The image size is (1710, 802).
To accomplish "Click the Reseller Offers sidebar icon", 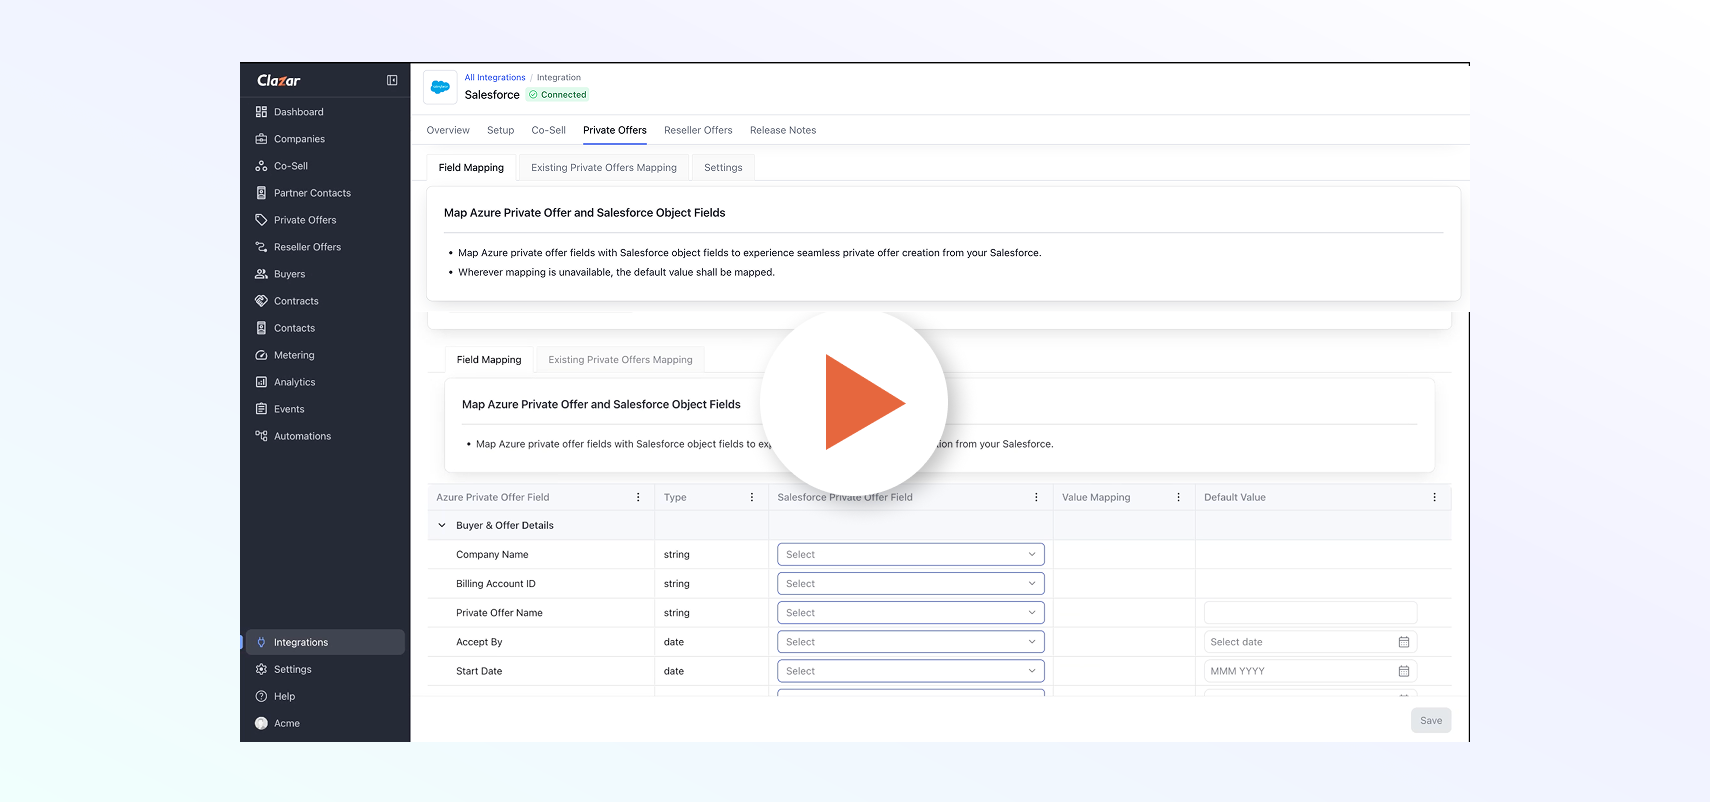I will (x=261, y=247).
